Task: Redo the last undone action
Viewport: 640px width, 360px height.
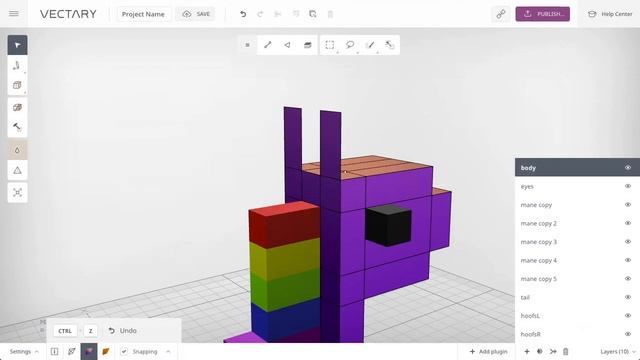Action: [260, 14]
